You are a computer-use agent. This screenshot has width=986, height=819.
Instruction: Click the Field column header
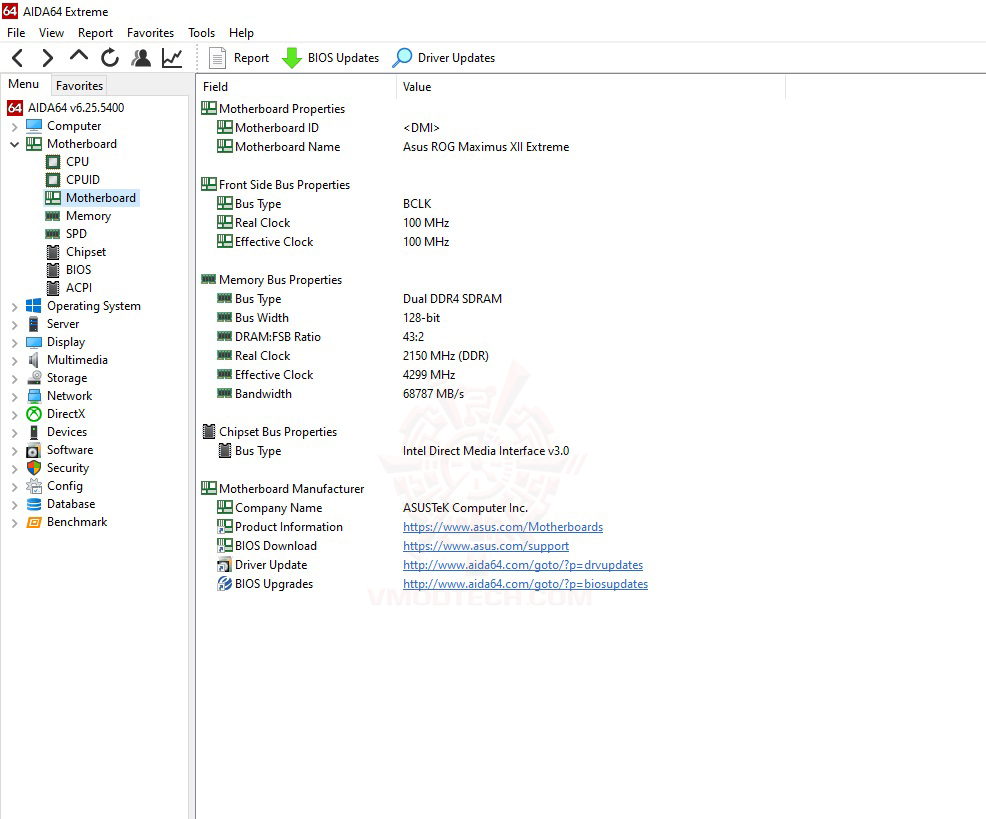click(296, 87)
